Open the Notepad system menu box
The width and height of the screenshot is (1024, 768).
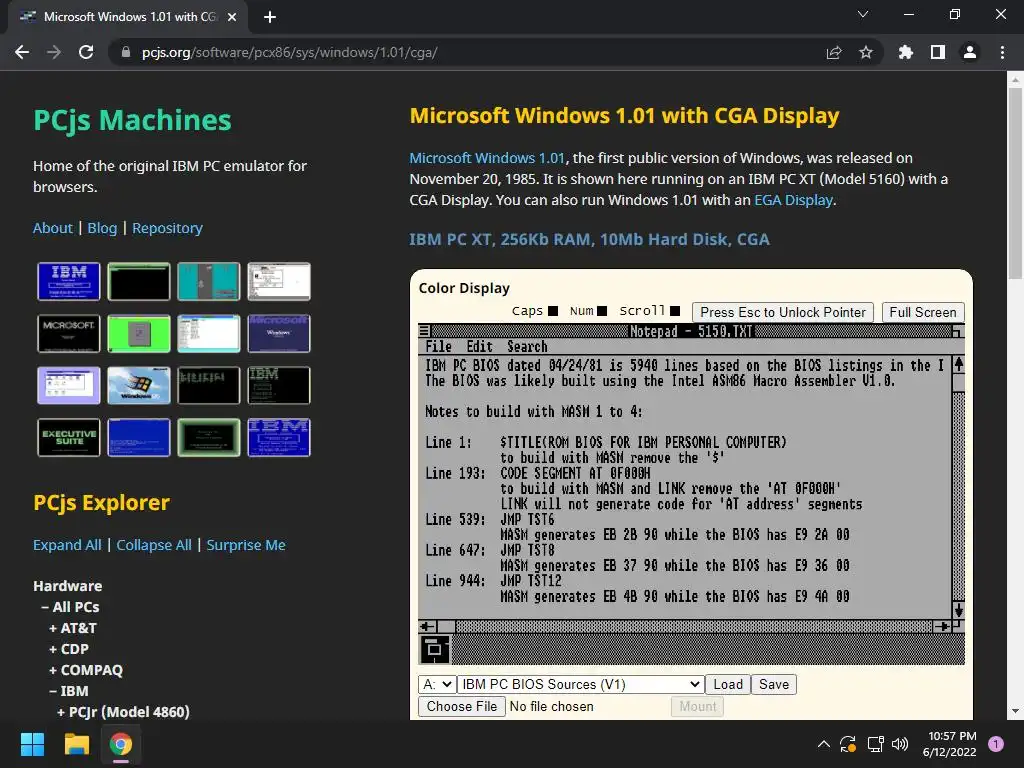point(424,331)
